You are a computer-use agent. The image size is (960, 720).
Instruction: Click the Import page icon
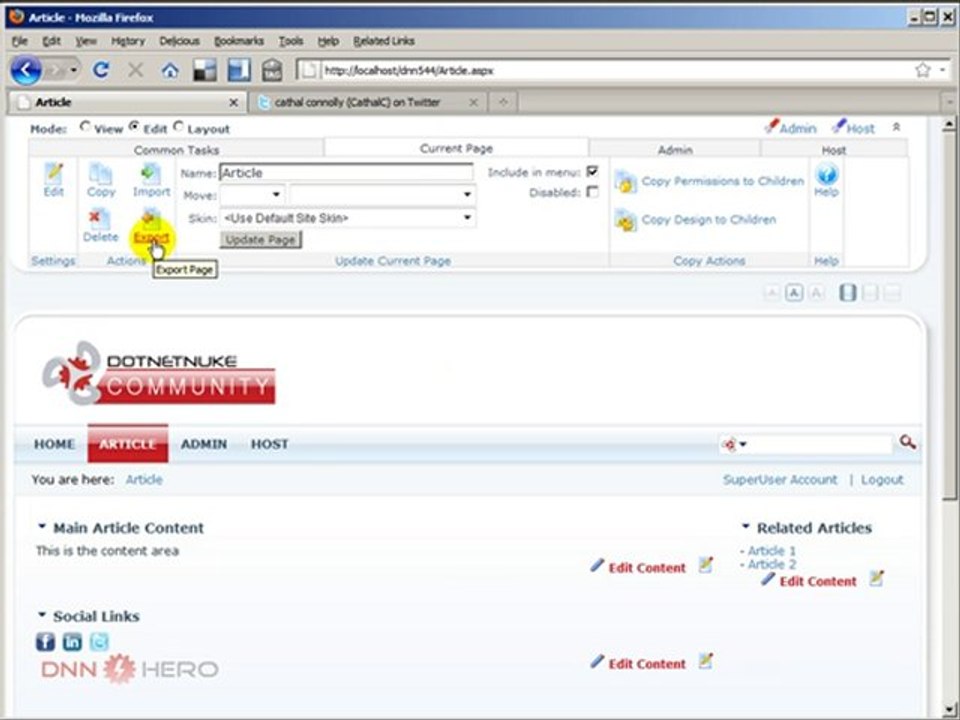point(151,174)
